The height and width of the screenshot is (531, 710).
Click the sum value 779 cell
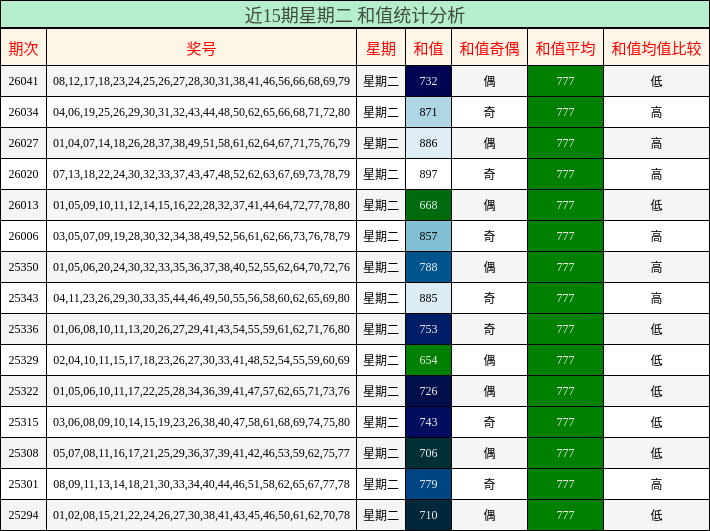tap(428, 484)
